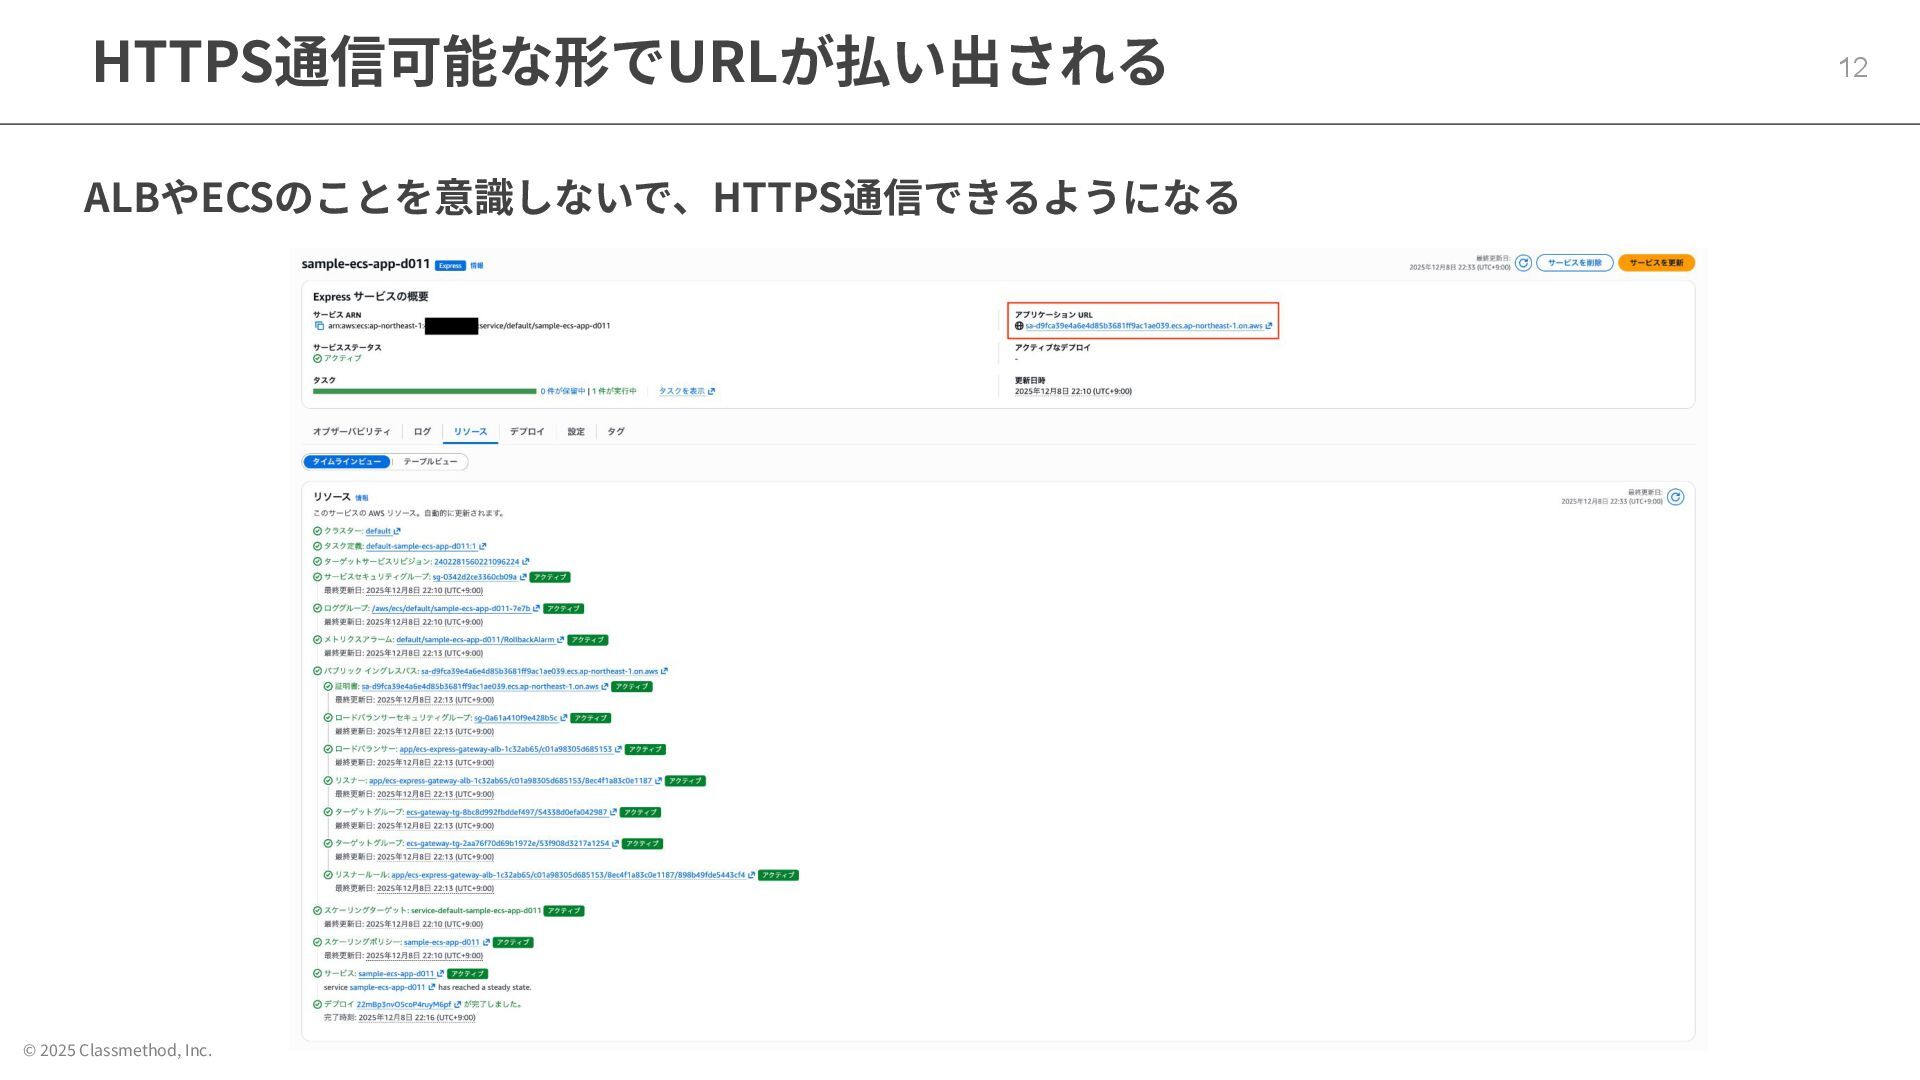Switch to テーブルビュー toggle
Image resolution: width=1920 pixels, height=1080 pixels.
430,462
